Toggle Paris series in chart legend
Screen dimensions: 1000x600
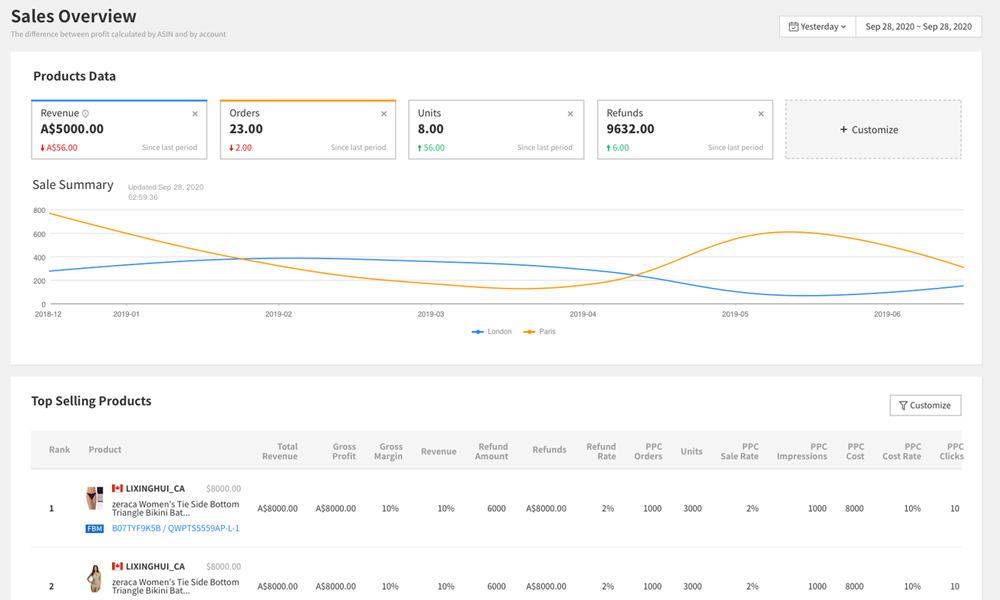539,331
